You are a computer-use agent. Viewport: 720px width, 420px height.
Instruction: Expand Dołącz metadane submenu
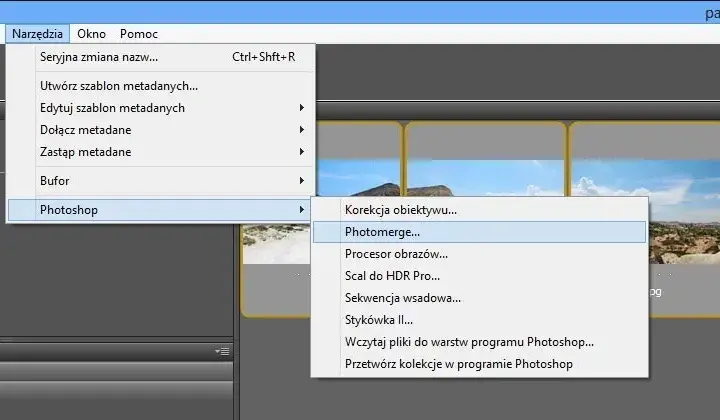[x=161, y=130]
